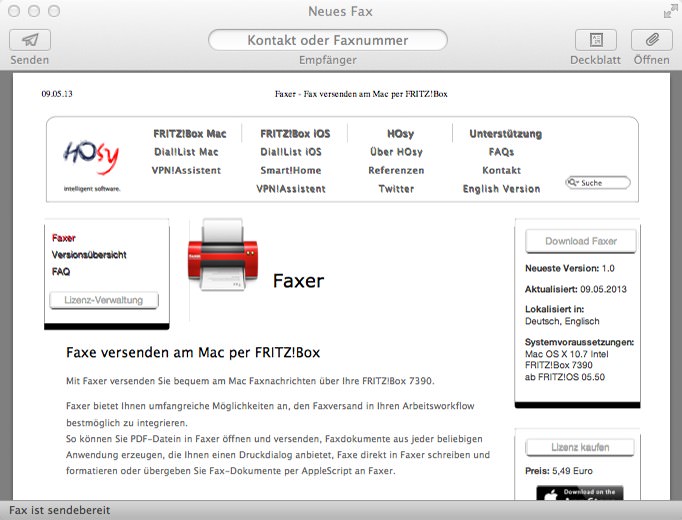Viewport: 682px width, 520px height.
Task: Click the page header title 'Faxer - Fax versenden am Mac per FRITZ!Box'
Action: pos(361,94)
